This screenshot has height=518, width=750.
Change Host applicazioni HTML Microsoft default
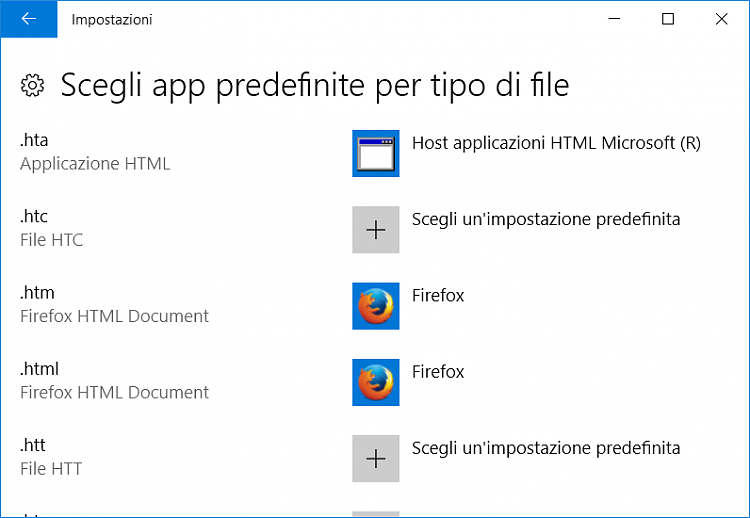point(556,143)
